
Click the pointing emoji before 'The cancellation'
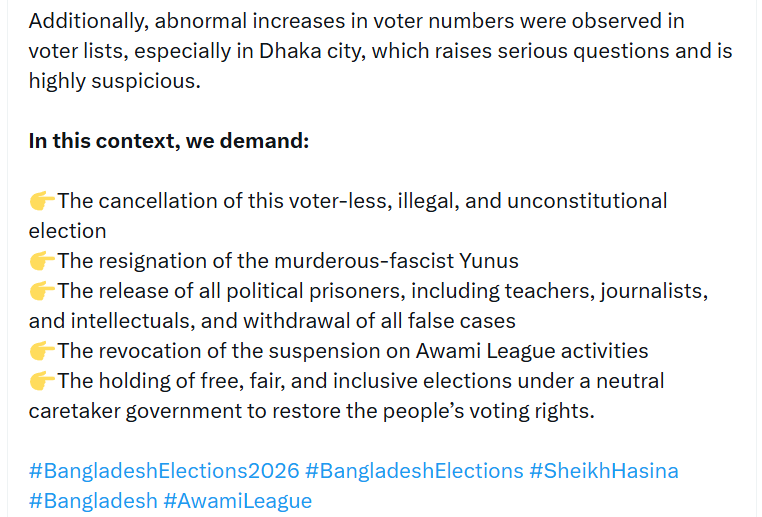tap(42, 201)
